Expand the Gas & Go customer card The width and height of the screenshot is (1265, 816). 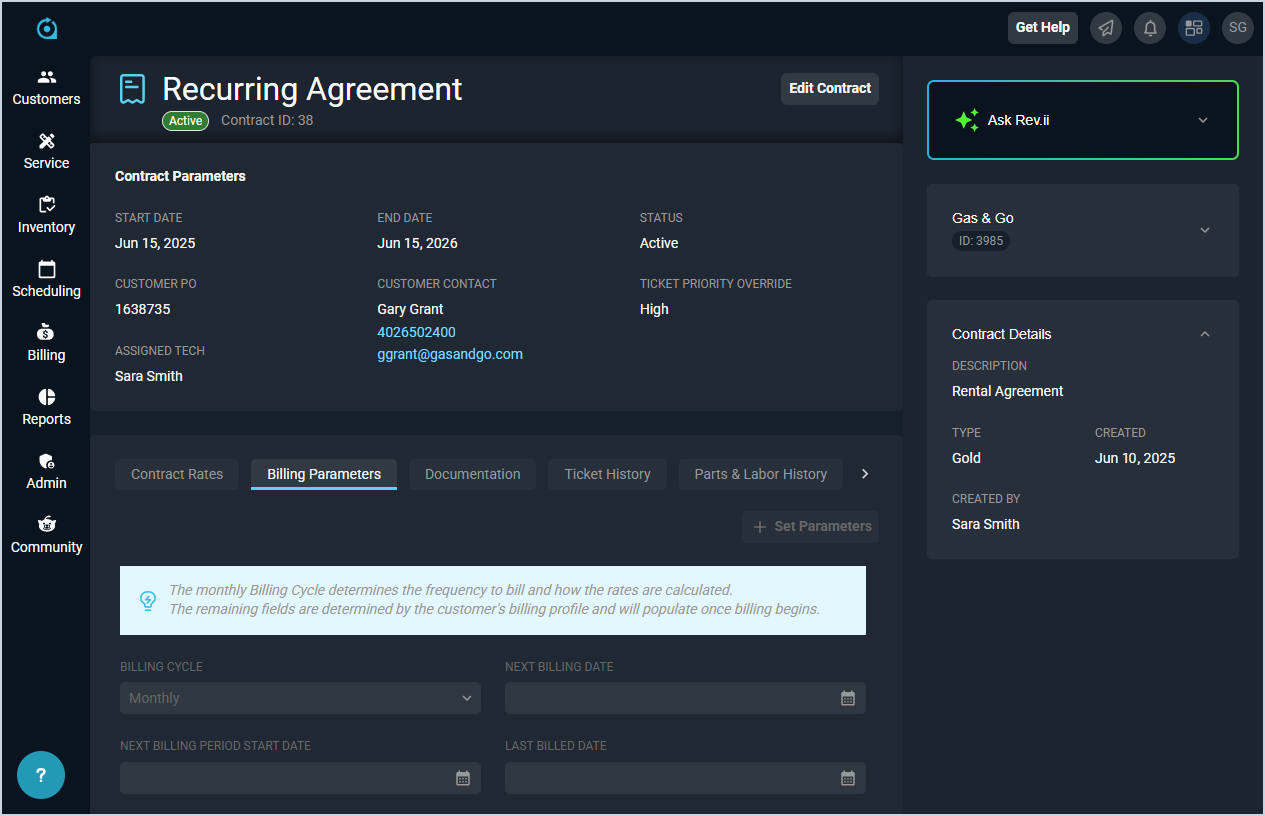pyautogui.click(x=1204, y=230)
